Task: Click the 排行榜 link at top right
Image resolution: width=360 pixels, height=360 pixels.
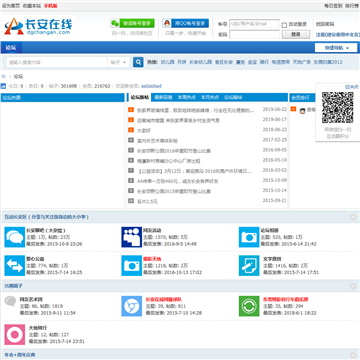Action: 352,6
